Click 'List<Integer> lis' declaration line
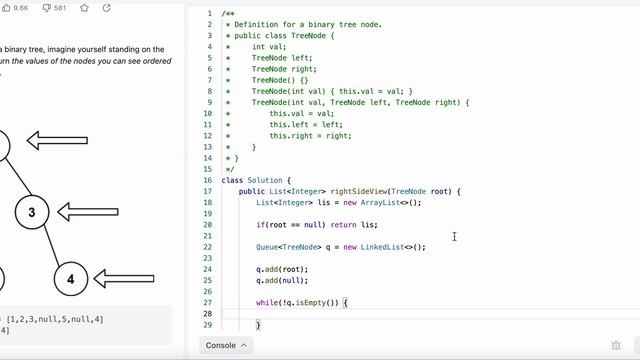Screen dimensions: 640x360 [338, 203]
